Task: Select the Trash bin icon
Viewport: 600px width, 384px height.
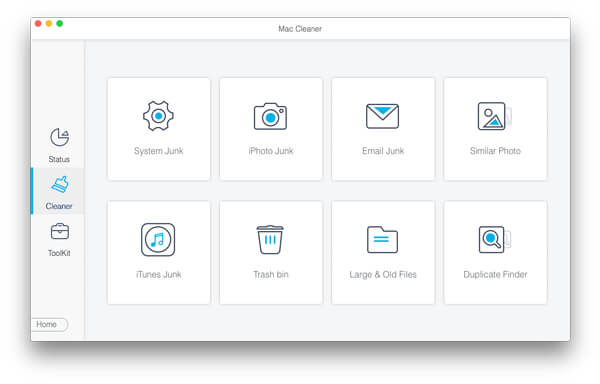Action: (x=270, y=240)
